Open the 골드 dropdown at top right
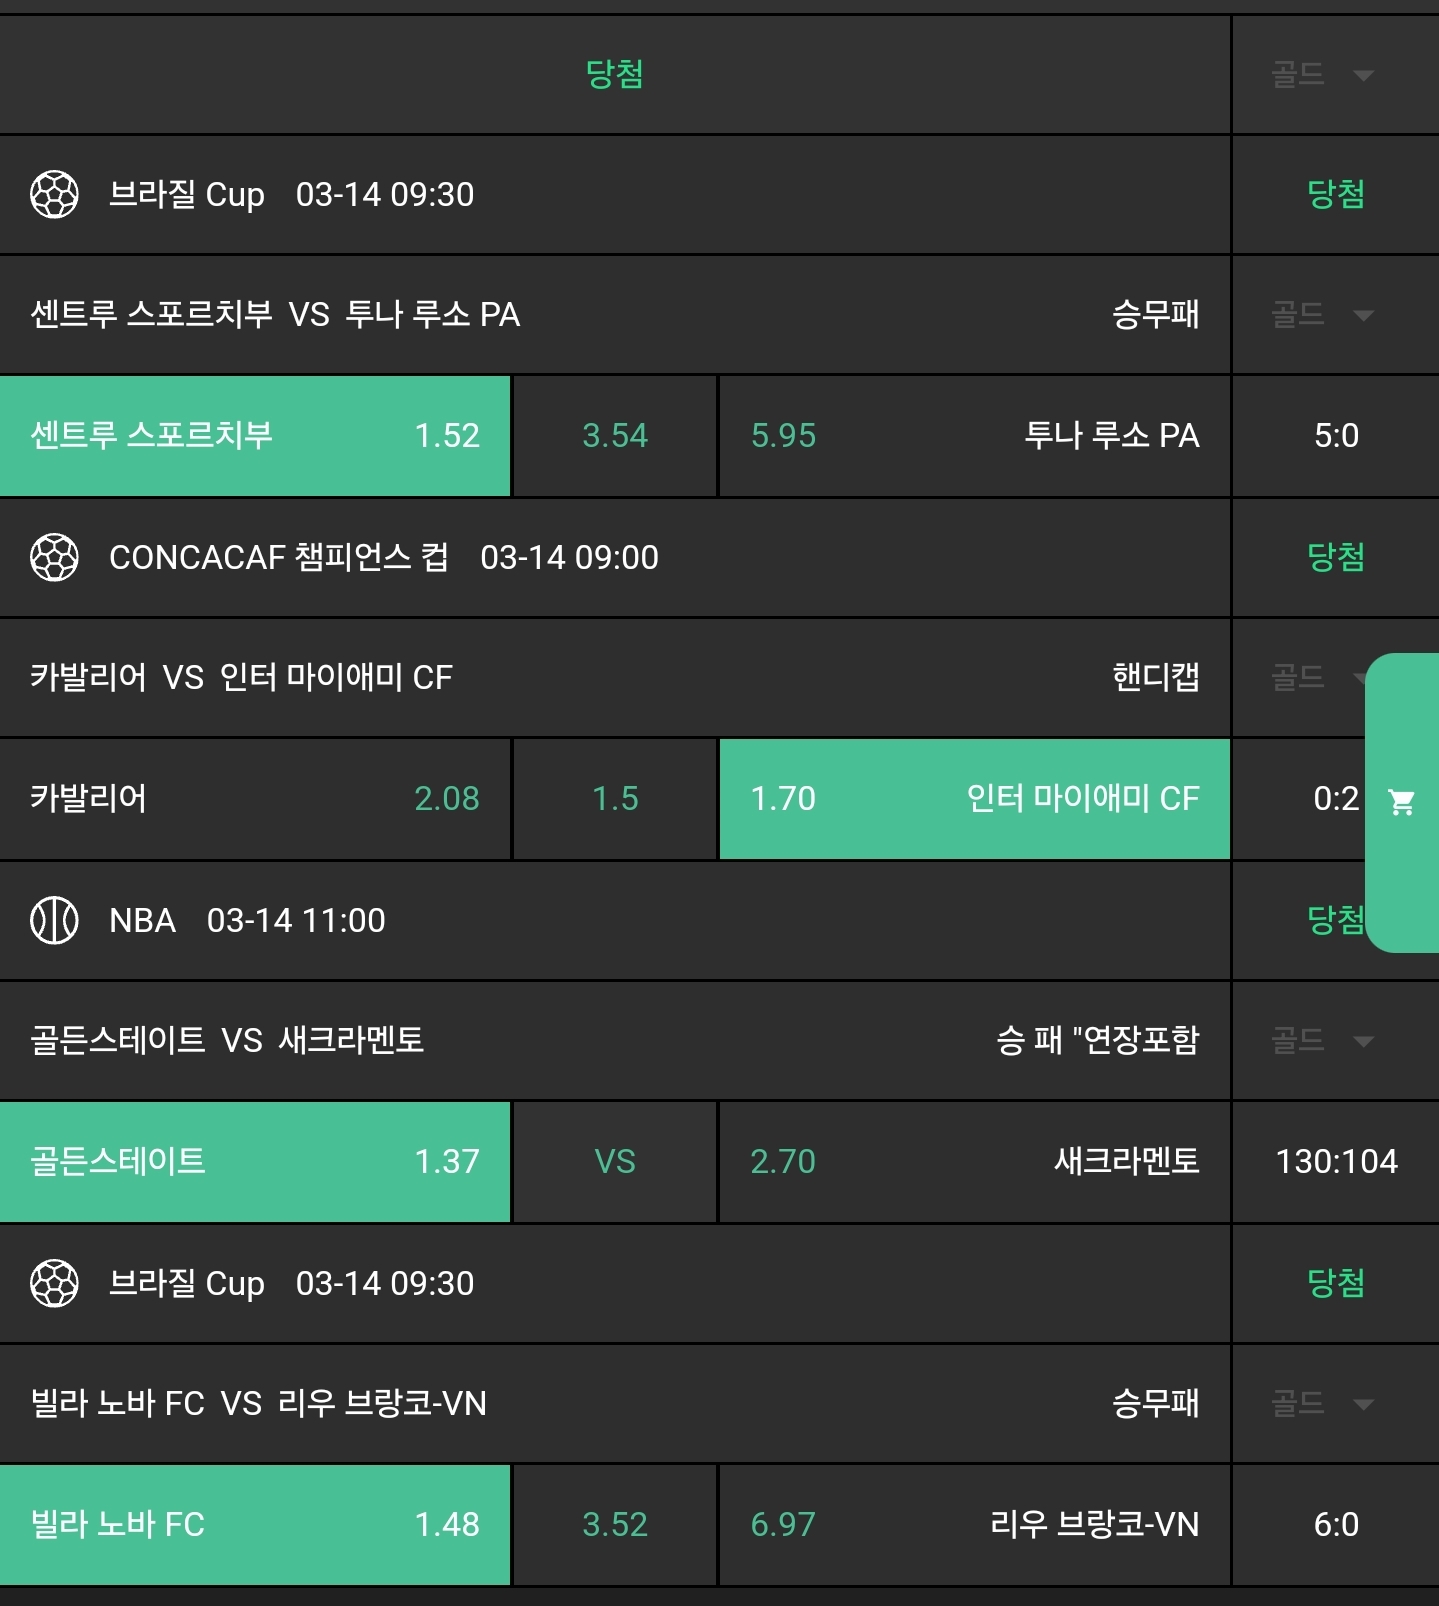The width and height of the screenshot is (1439, 1606). pyautogui.click(x=1323, y=75)
